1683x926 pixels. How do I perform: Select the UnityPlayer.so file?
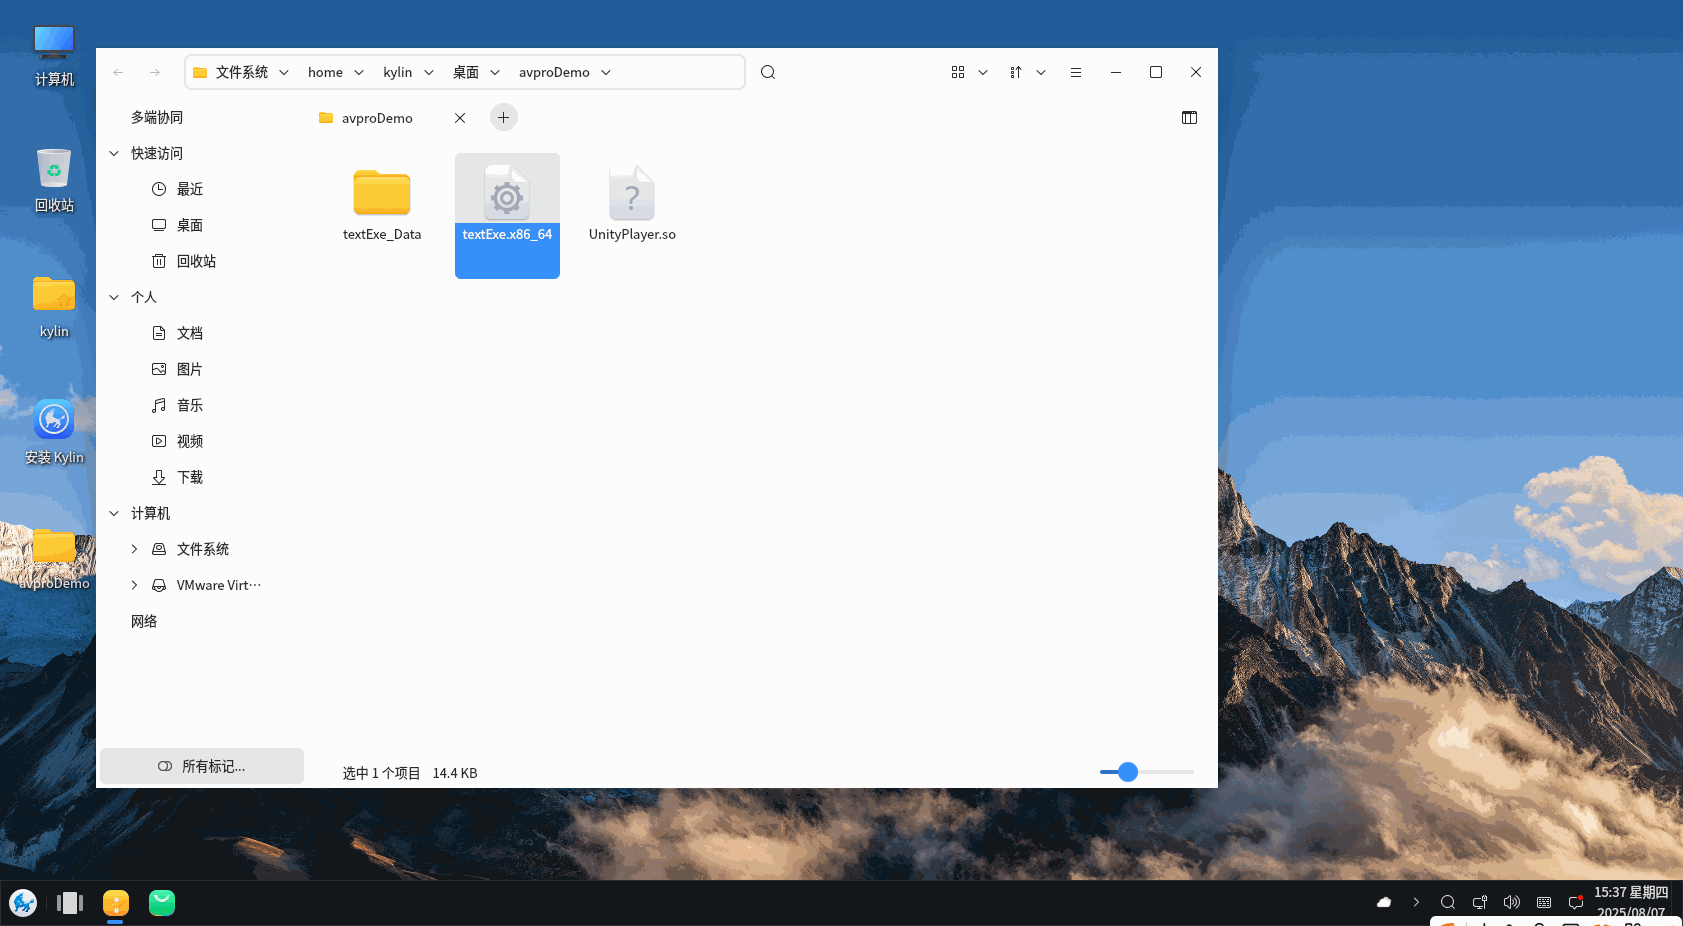click(x=632, y=194)
